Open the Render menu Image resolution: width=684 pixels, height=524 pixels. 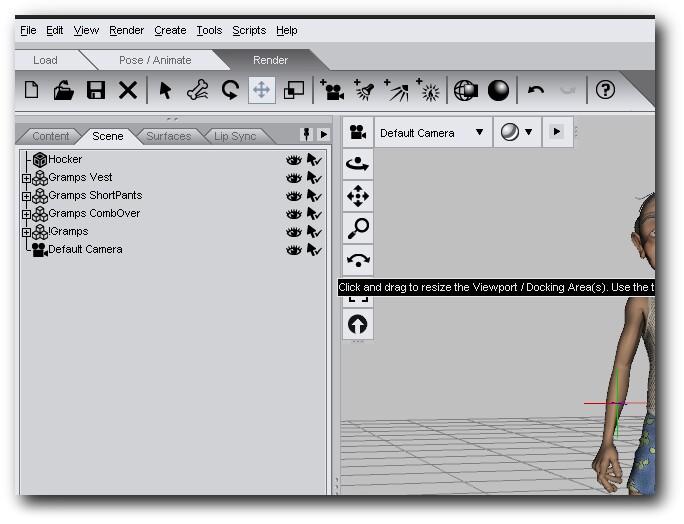(127, 31)
